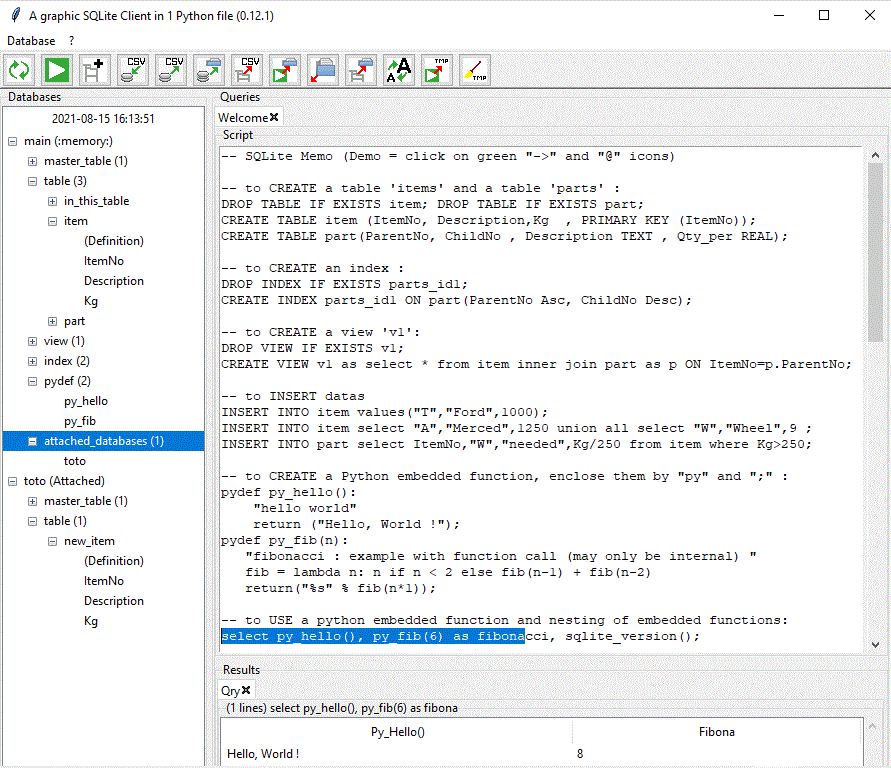Close the Welcome script tab
This screenshot has height=768, width=891.
pyautogui.click(x=274, y=118)
